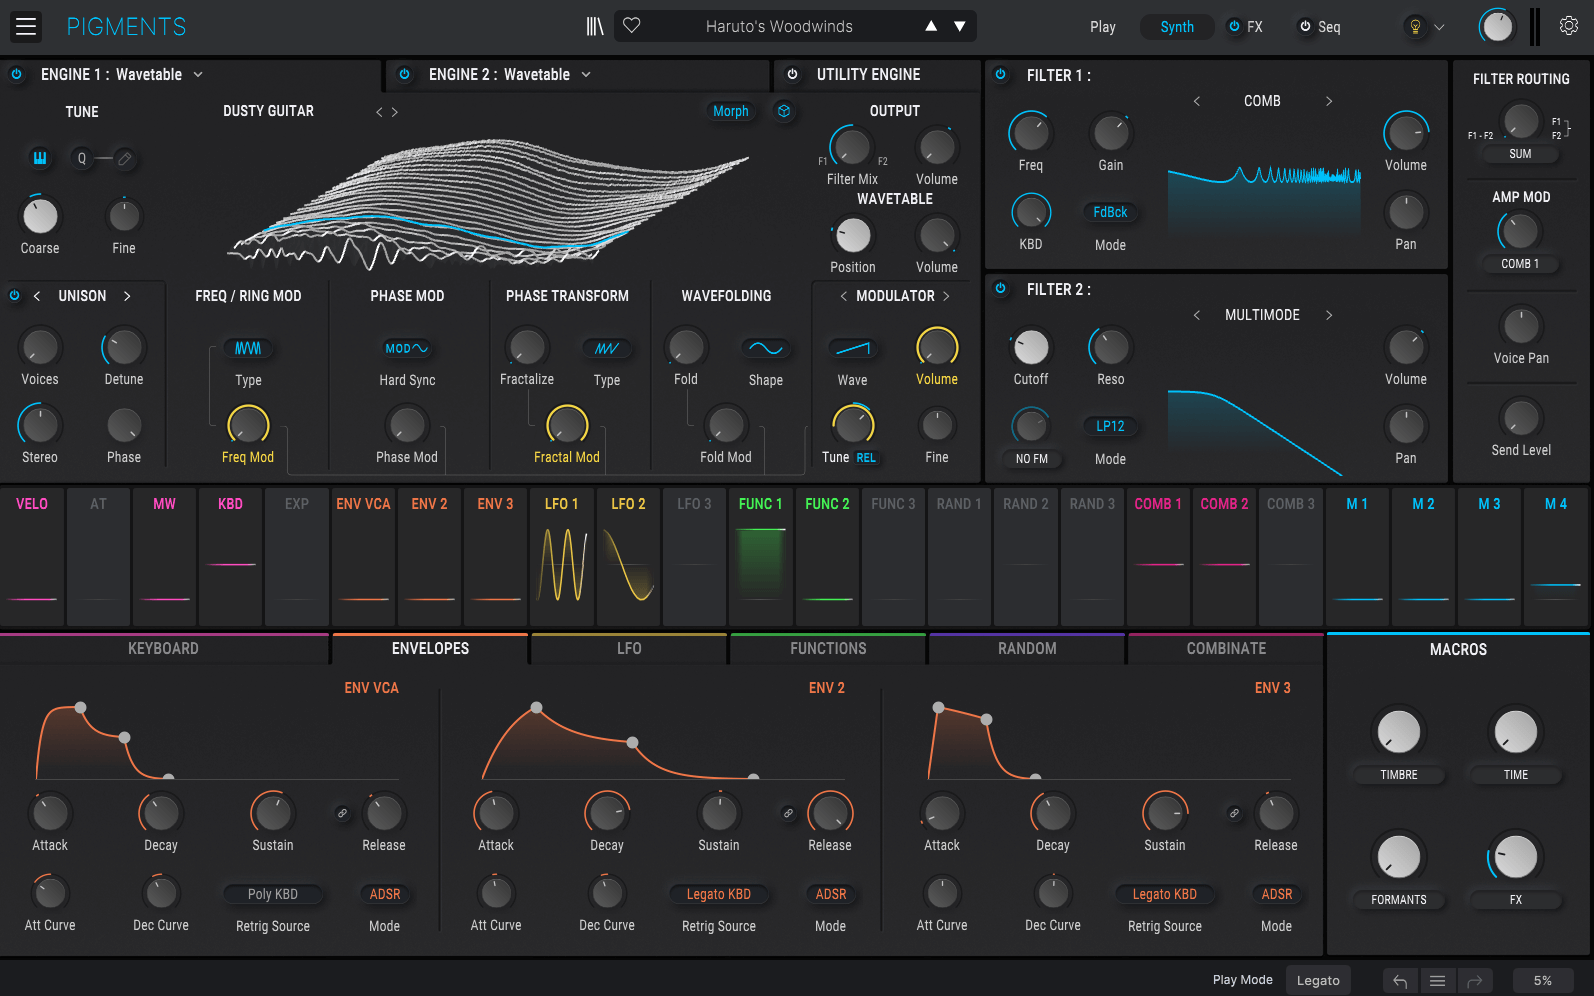Click the Morph button
1594x996 pixels.
[x=730, y=111]
